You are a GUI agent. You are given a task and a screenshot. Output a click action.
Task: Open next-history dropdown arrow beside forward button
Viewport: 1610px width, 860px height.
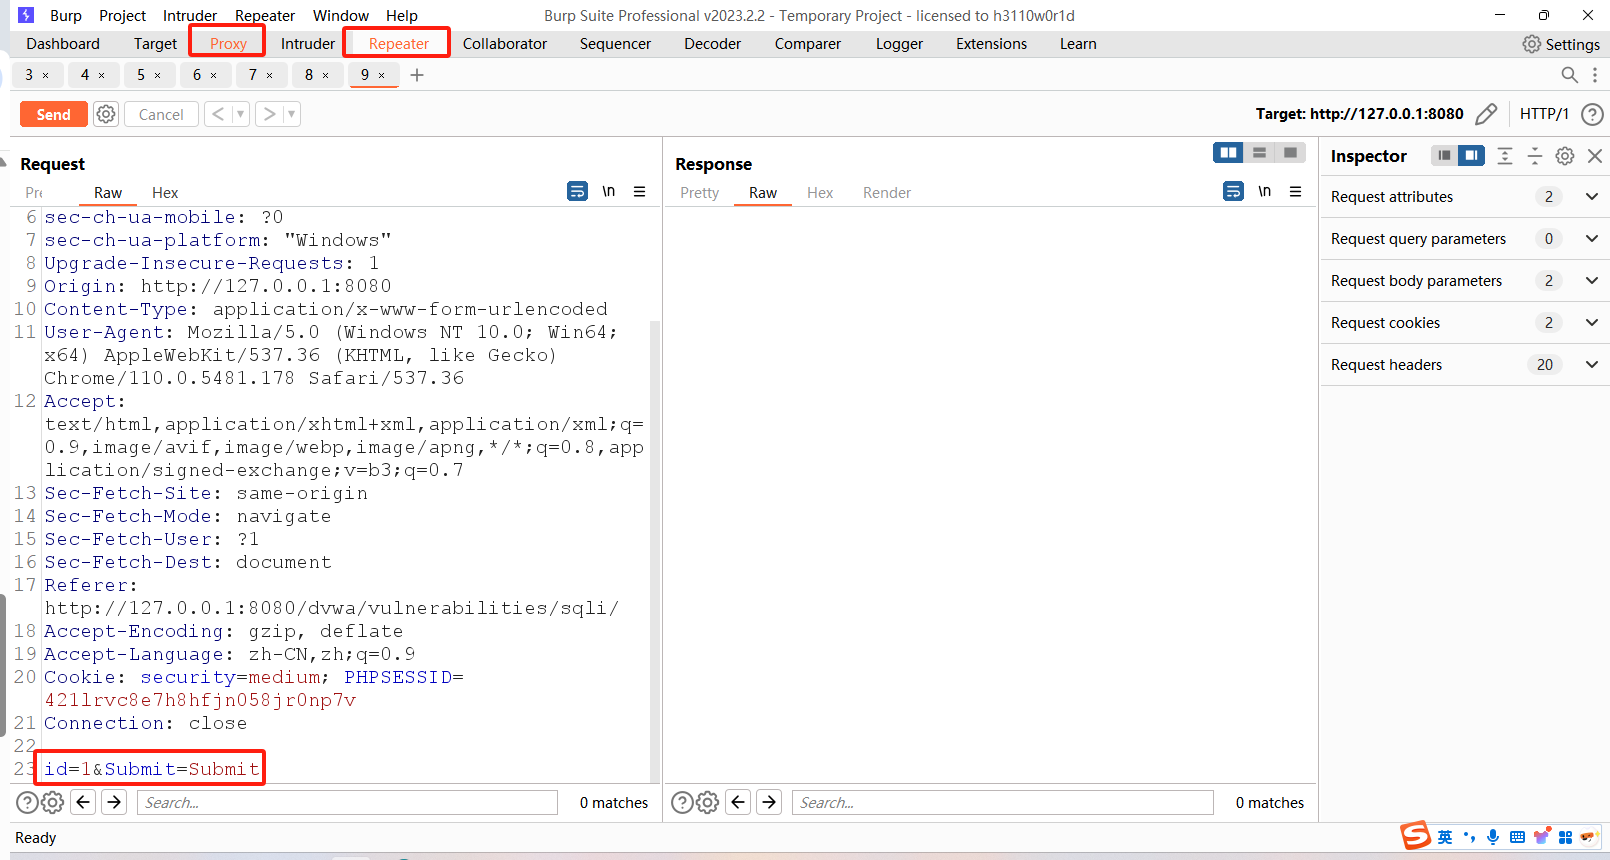(291, 114)
